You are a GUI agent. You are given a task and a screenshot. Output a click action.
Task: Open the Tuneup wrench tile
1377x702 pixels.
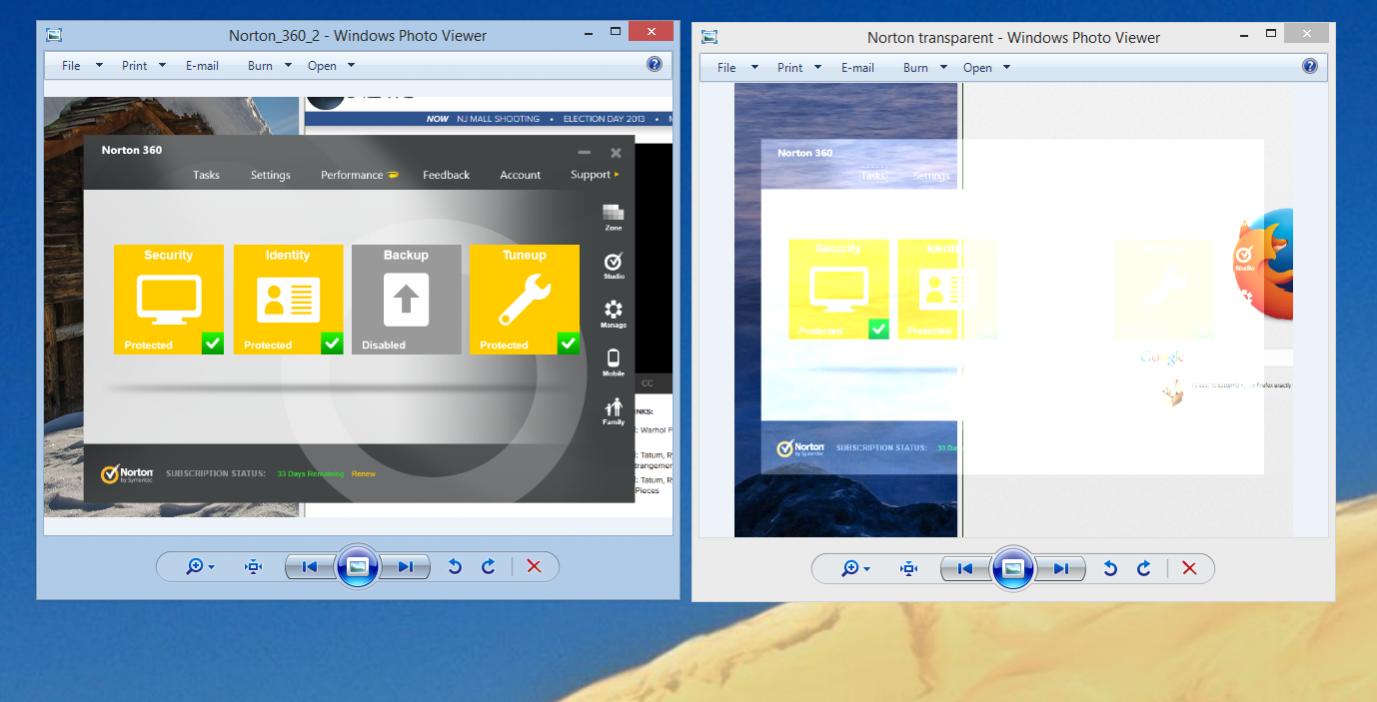tap(525, 299)
